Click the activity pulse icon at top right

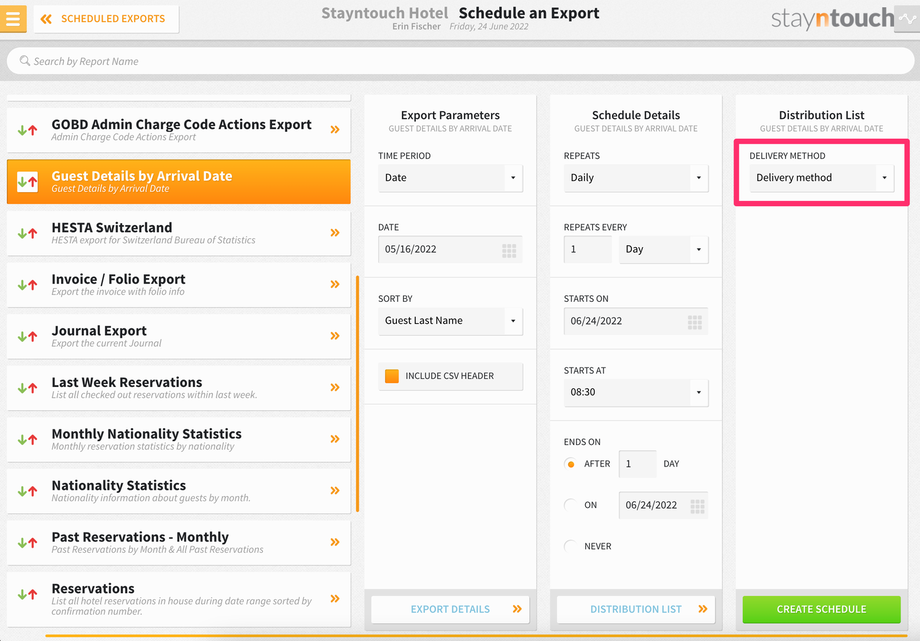point(907,19)
